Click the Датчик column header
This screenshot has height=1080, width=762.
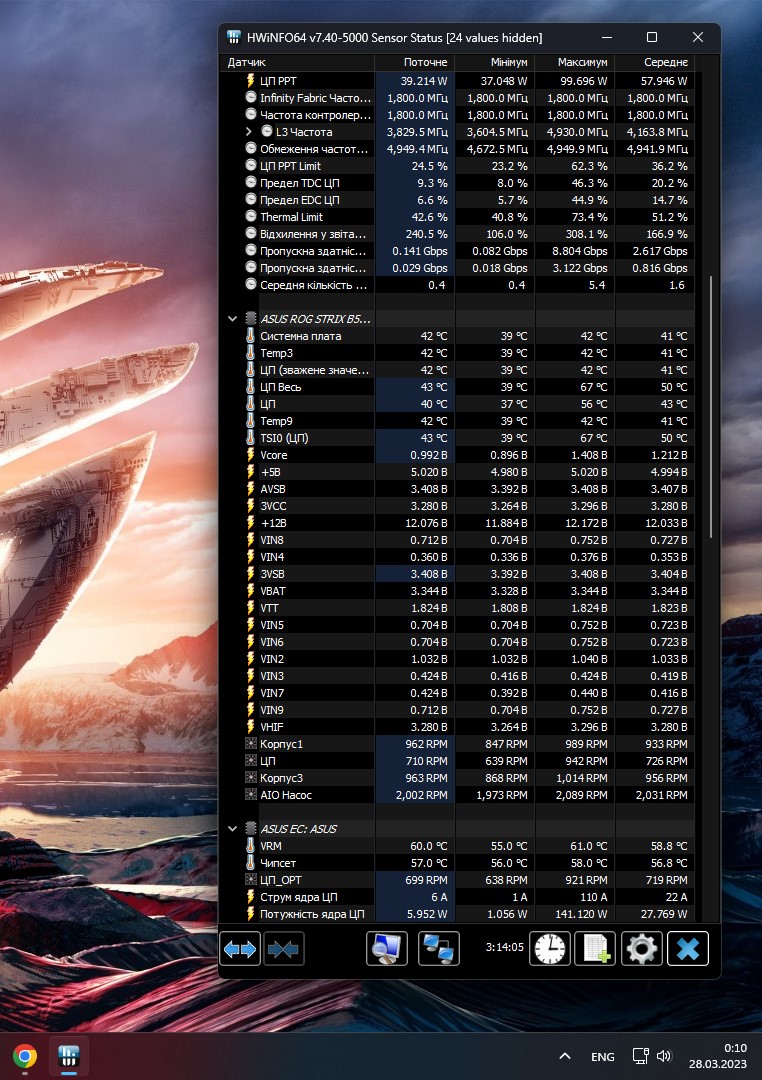click(299, 62)
